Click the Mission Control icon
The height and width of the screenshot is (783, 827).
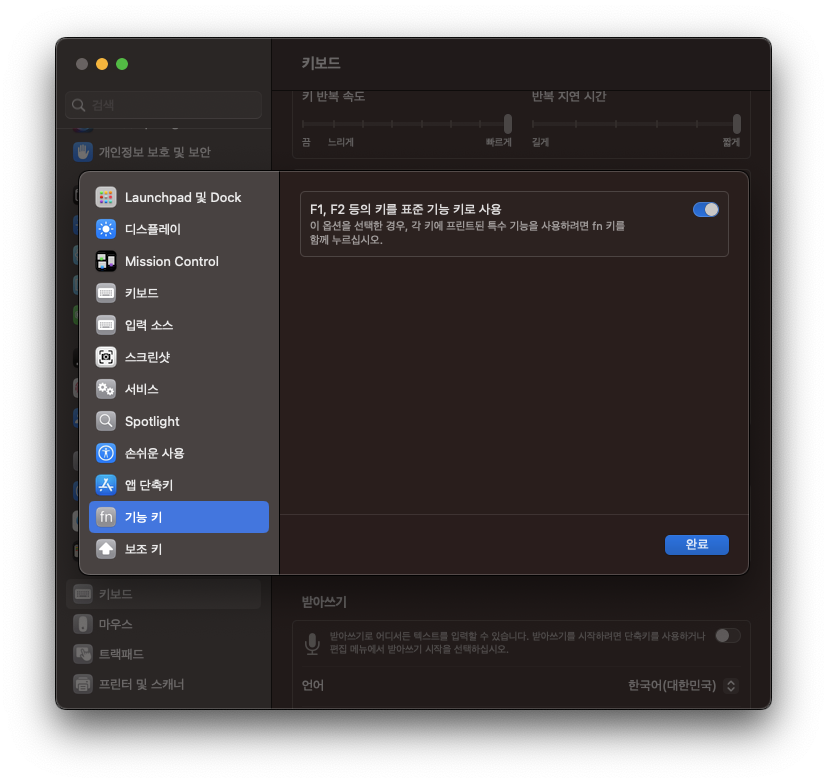106,261
